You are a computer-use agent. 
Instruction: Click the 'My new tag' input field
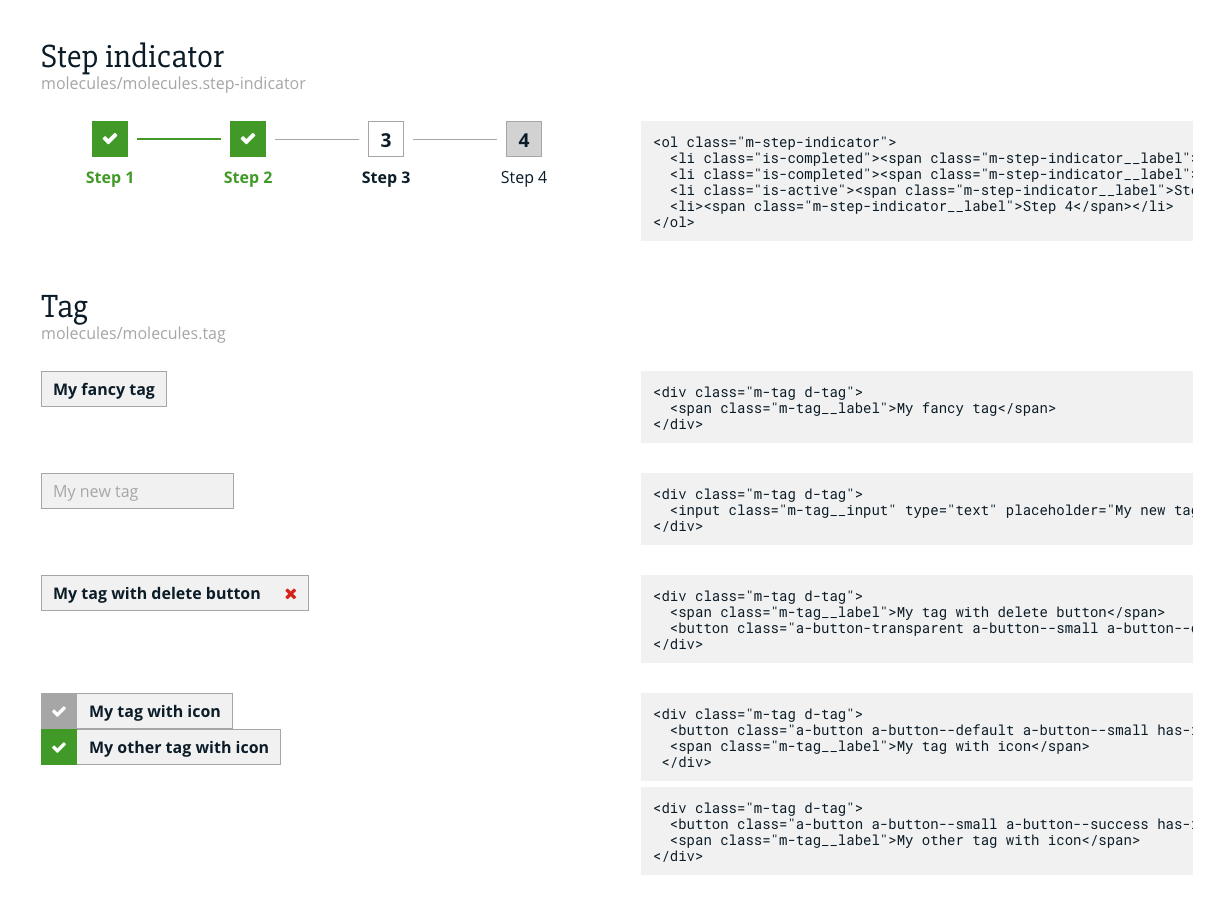click(137, 491)
